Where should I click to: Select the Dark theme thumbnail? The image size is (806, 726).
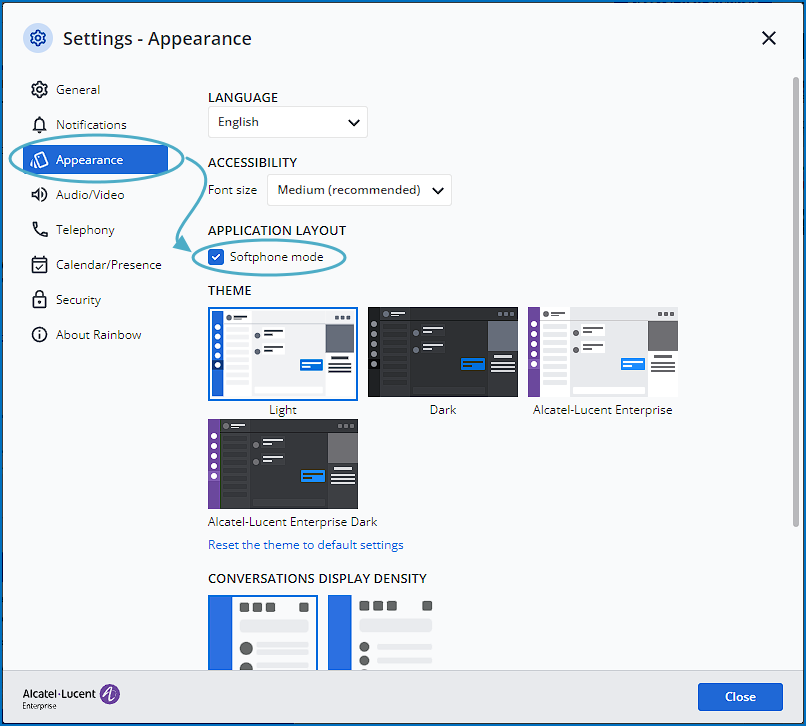(x=443, y=352)
